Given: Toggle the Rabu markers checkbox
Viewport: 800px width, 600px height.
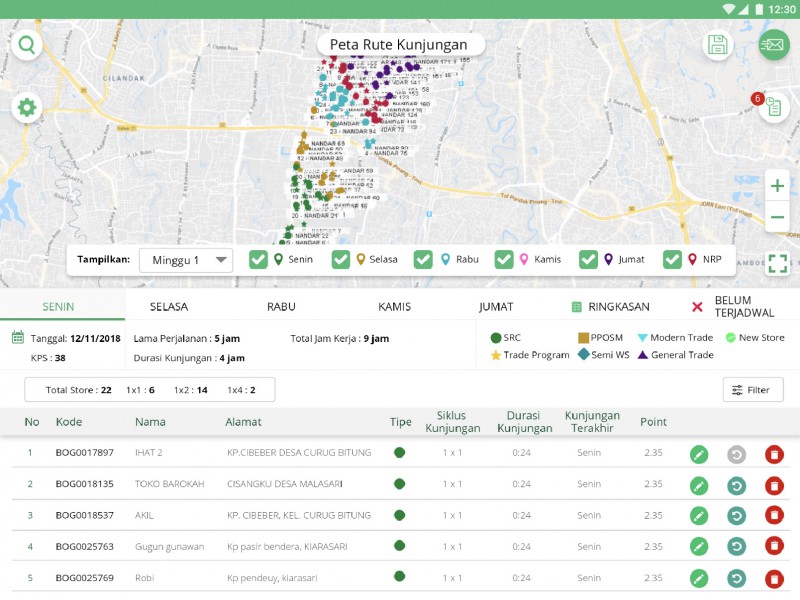Looking at the screenshot, I should click(423, 260).
